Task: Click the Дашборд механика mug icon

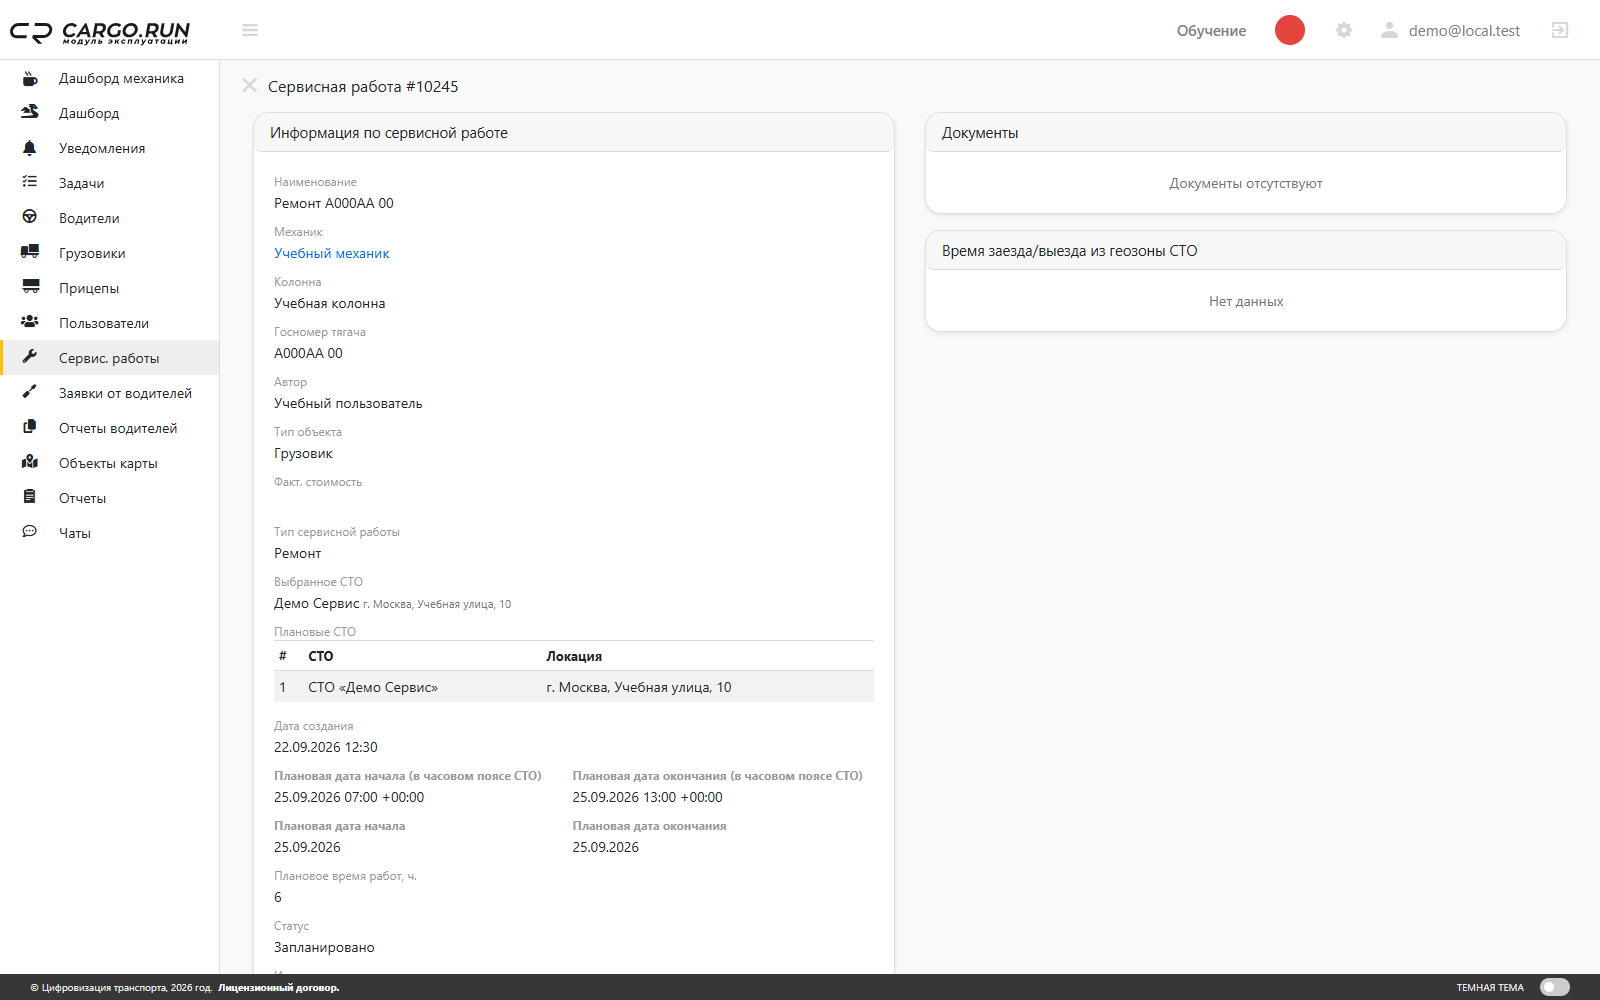Action: tap(30, 78)
